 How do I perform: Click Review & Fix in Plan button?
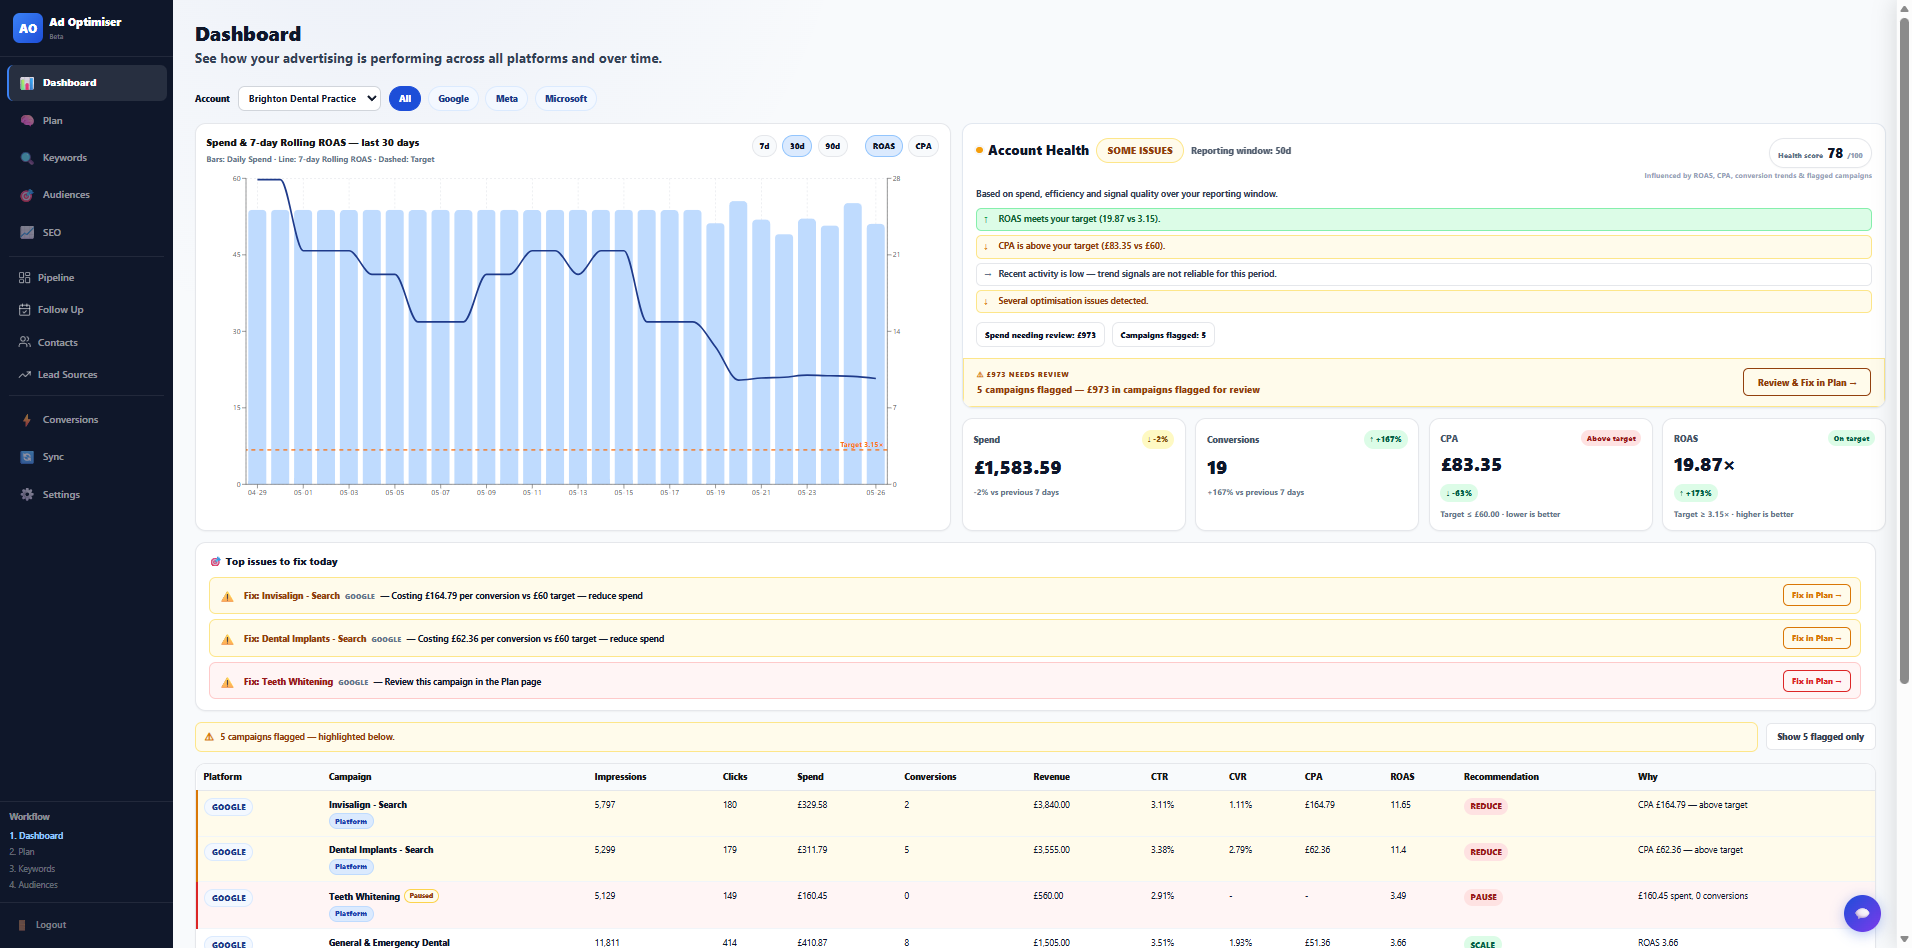click(x=1806, y=383)
